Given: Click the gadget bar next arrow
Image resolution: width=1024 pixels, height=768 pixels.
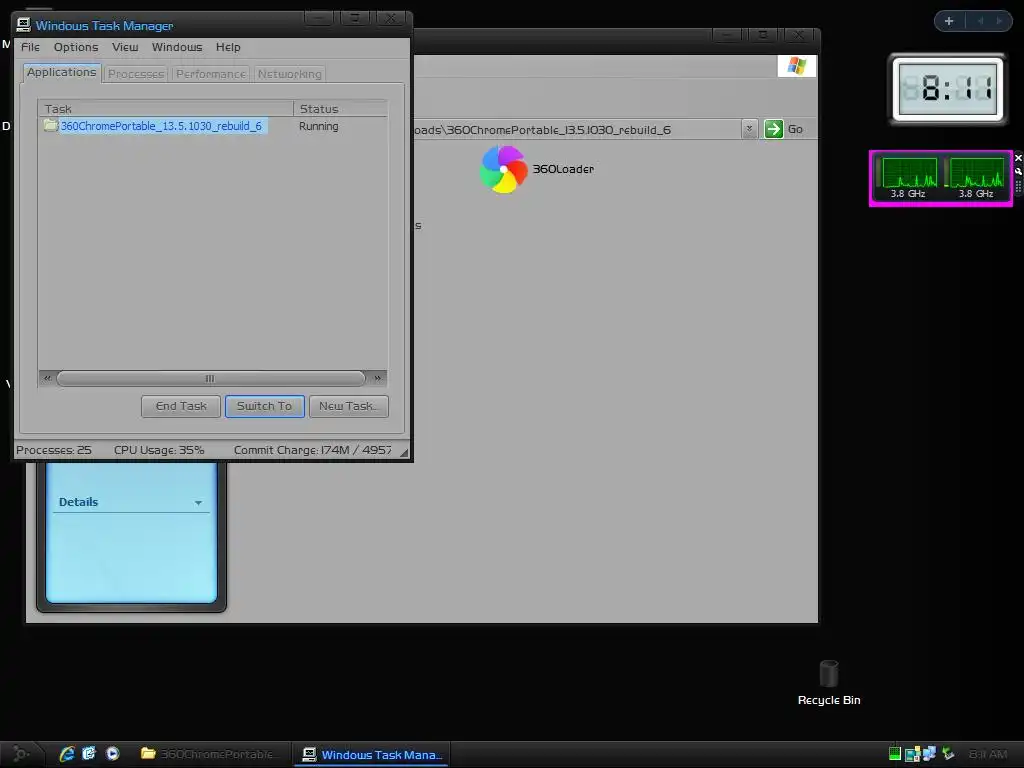Looking at the screenshot, I should 999,21.
